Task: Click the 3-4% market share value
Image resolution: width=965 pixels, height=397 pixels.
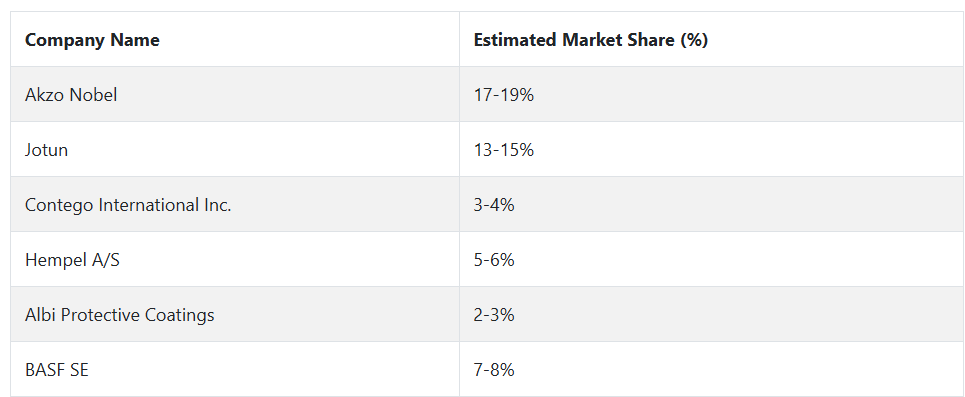Action: [494, 205]
